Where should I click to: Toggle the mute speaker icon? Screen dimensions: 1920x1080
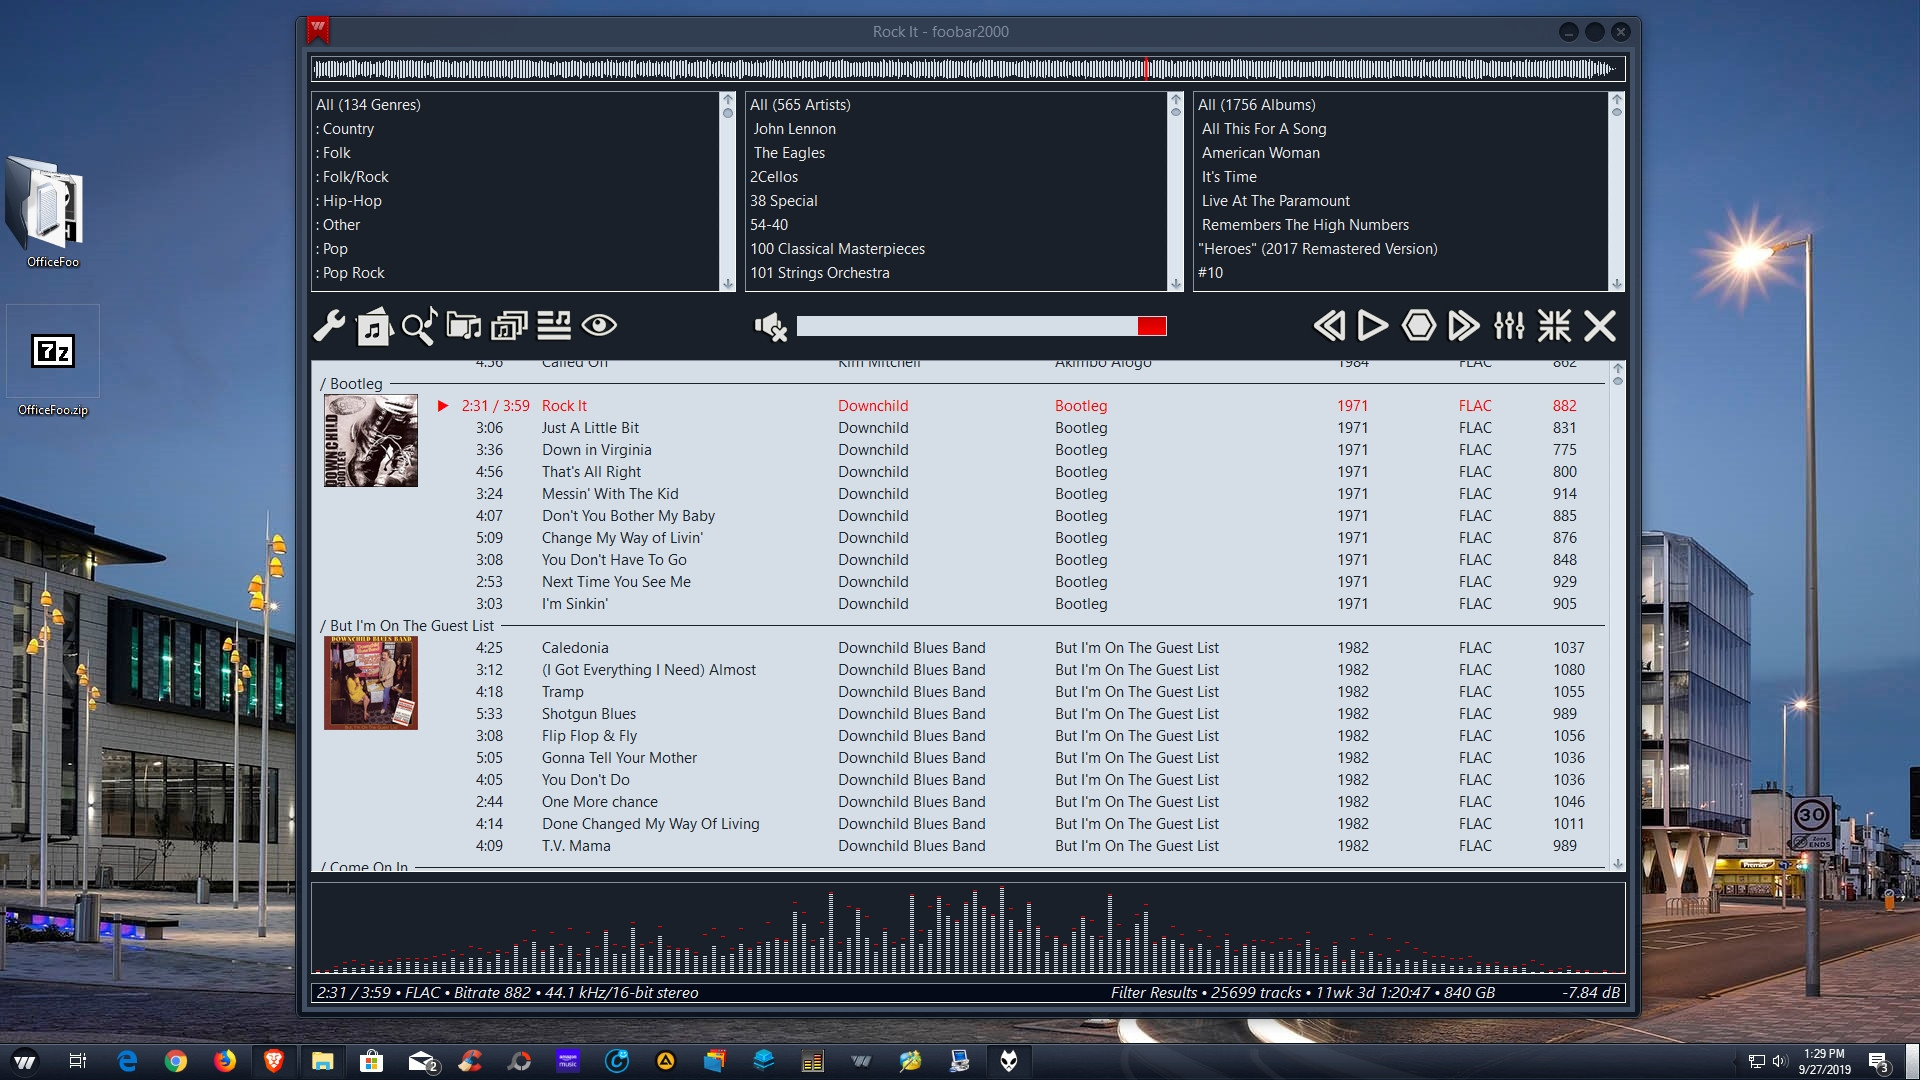tap(770, 326)
